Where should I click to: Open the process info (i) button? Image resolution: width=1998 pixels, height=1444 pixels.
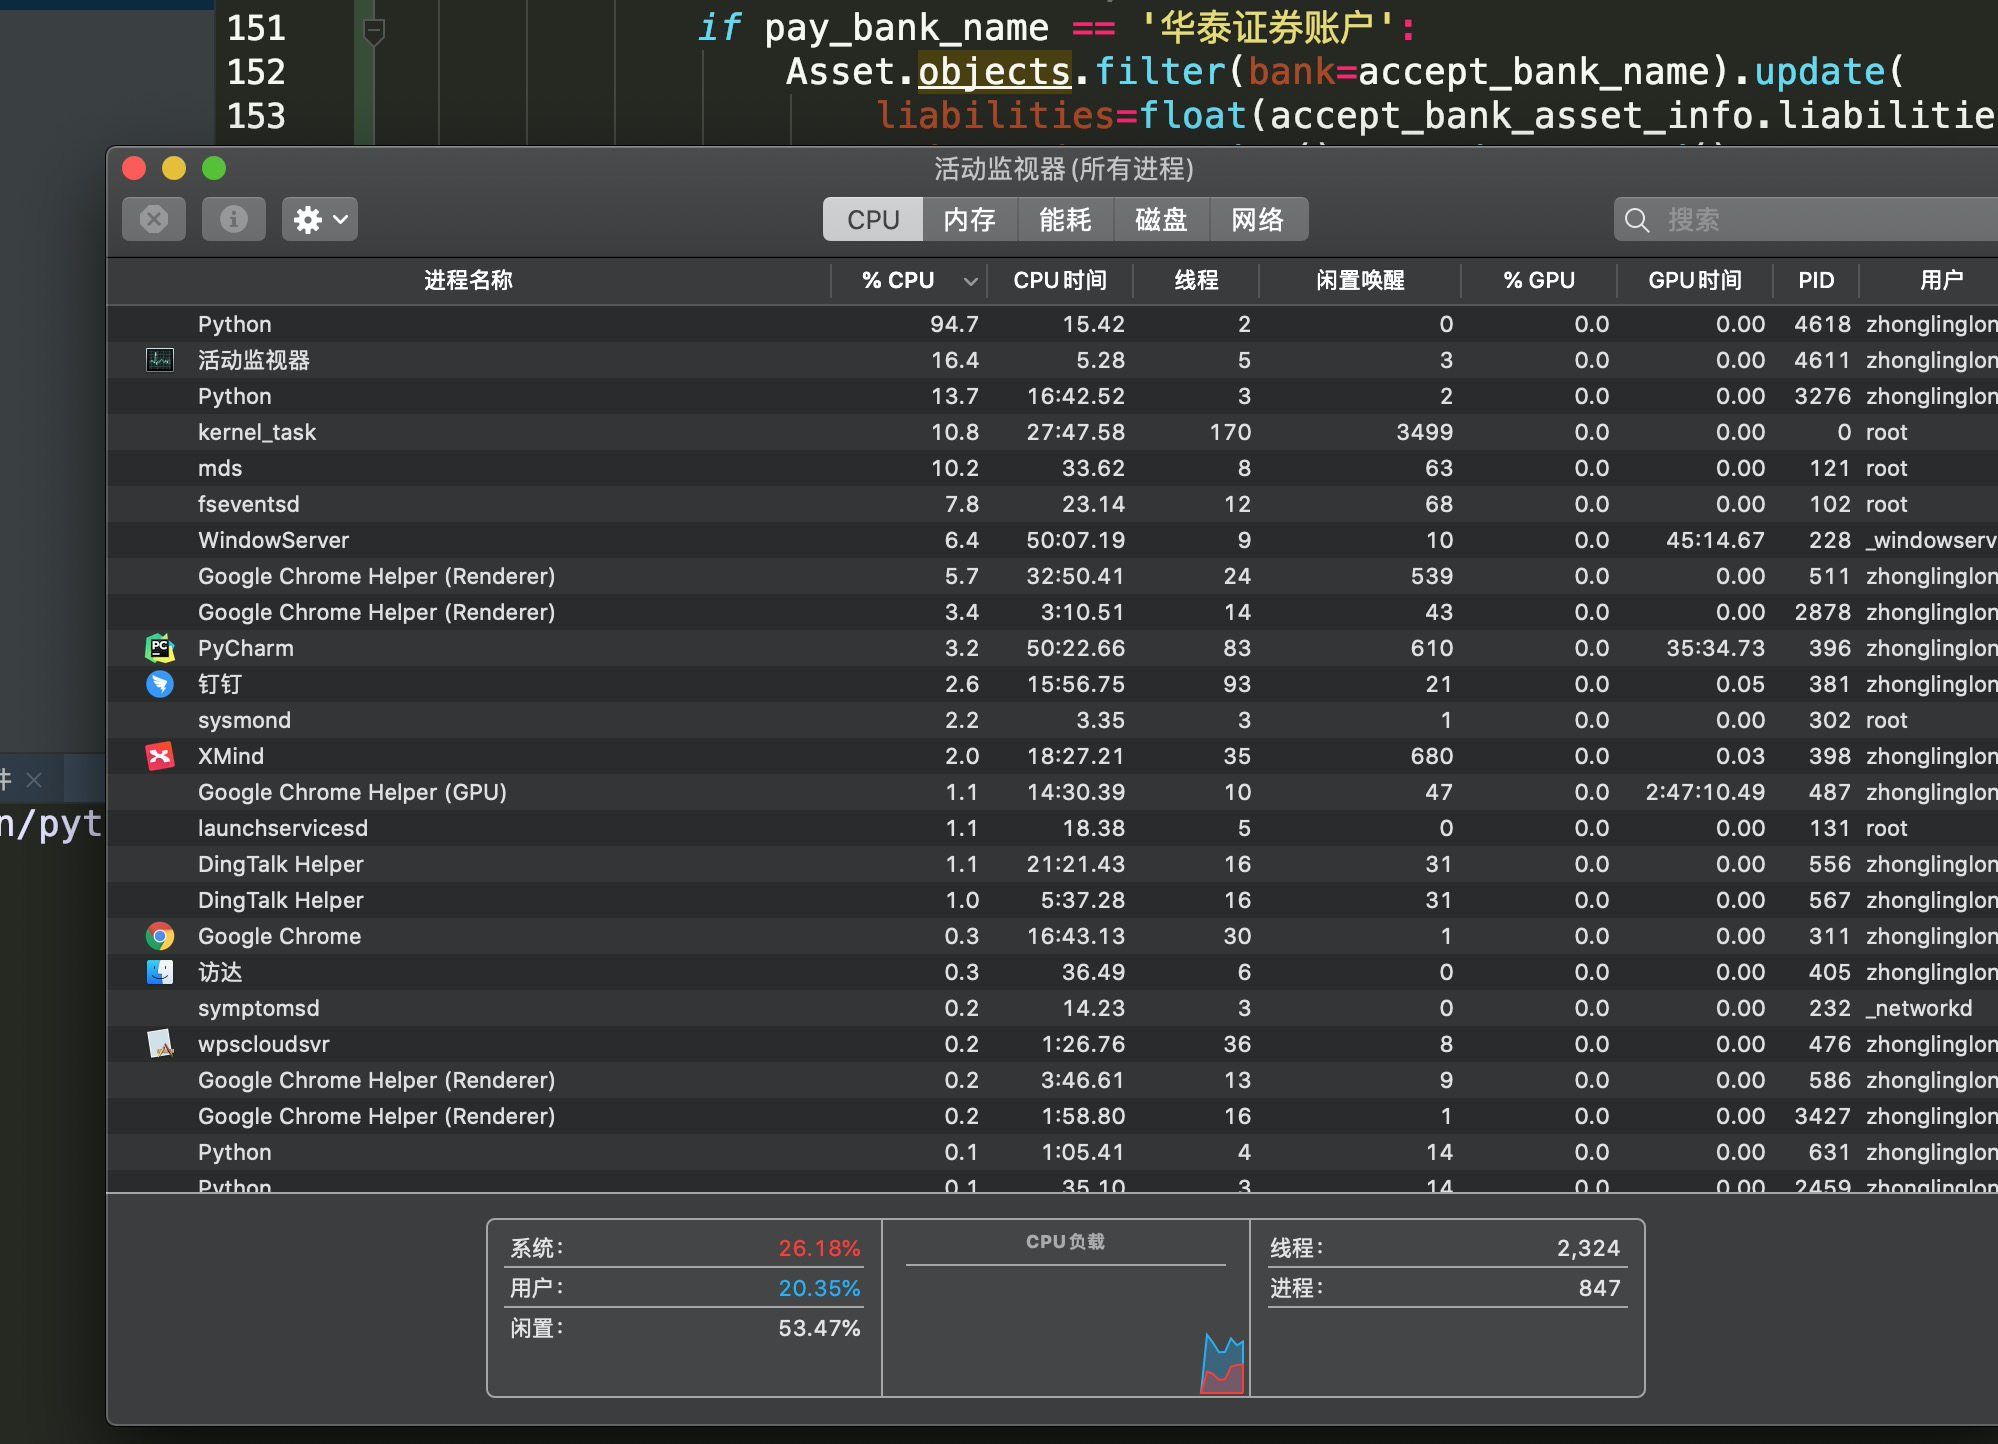point(234,219)
